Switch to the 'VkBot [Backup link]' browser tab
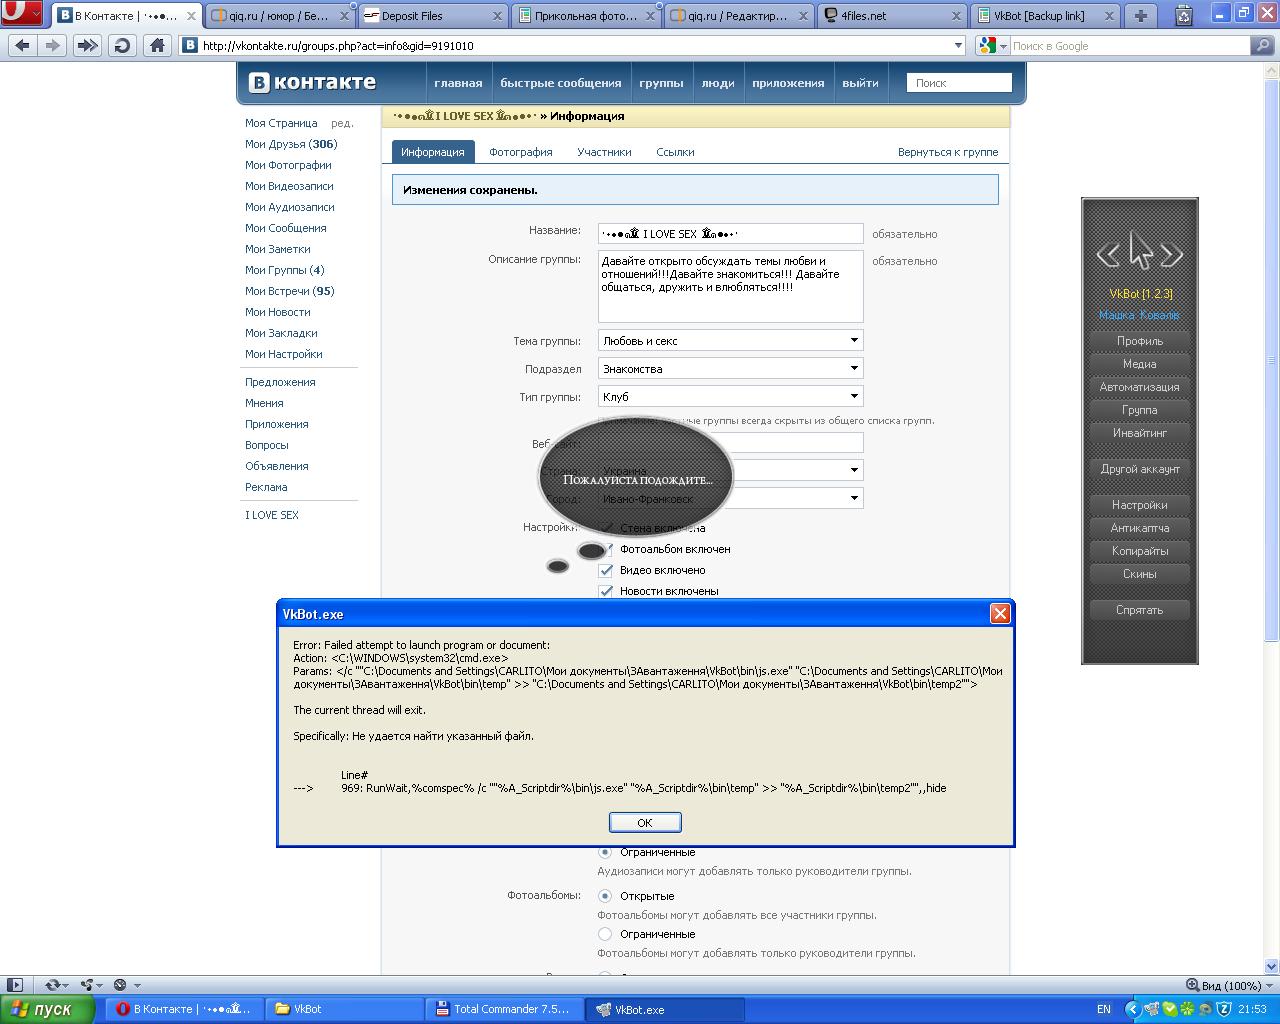This screenshot has height=1024, width=1280. (x=1045, y=16)
